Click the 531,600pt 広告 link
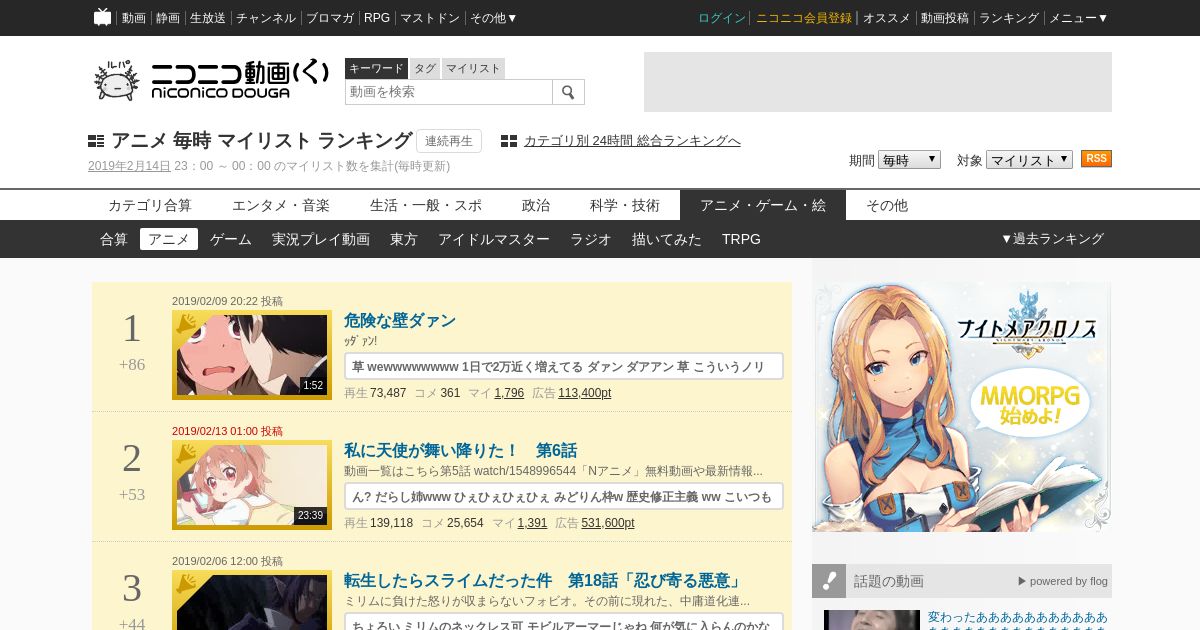Screen dimensions: 1200x630 [x=608, y=523]
